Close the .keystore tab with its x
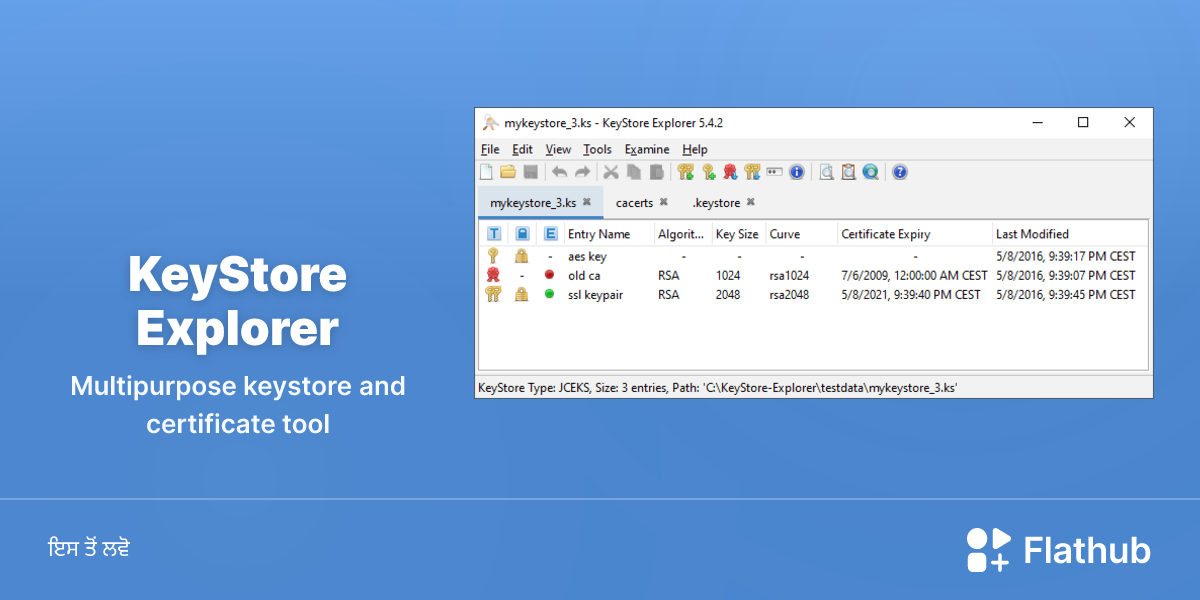The image size is (1200, 600). [x=750, y=202]
